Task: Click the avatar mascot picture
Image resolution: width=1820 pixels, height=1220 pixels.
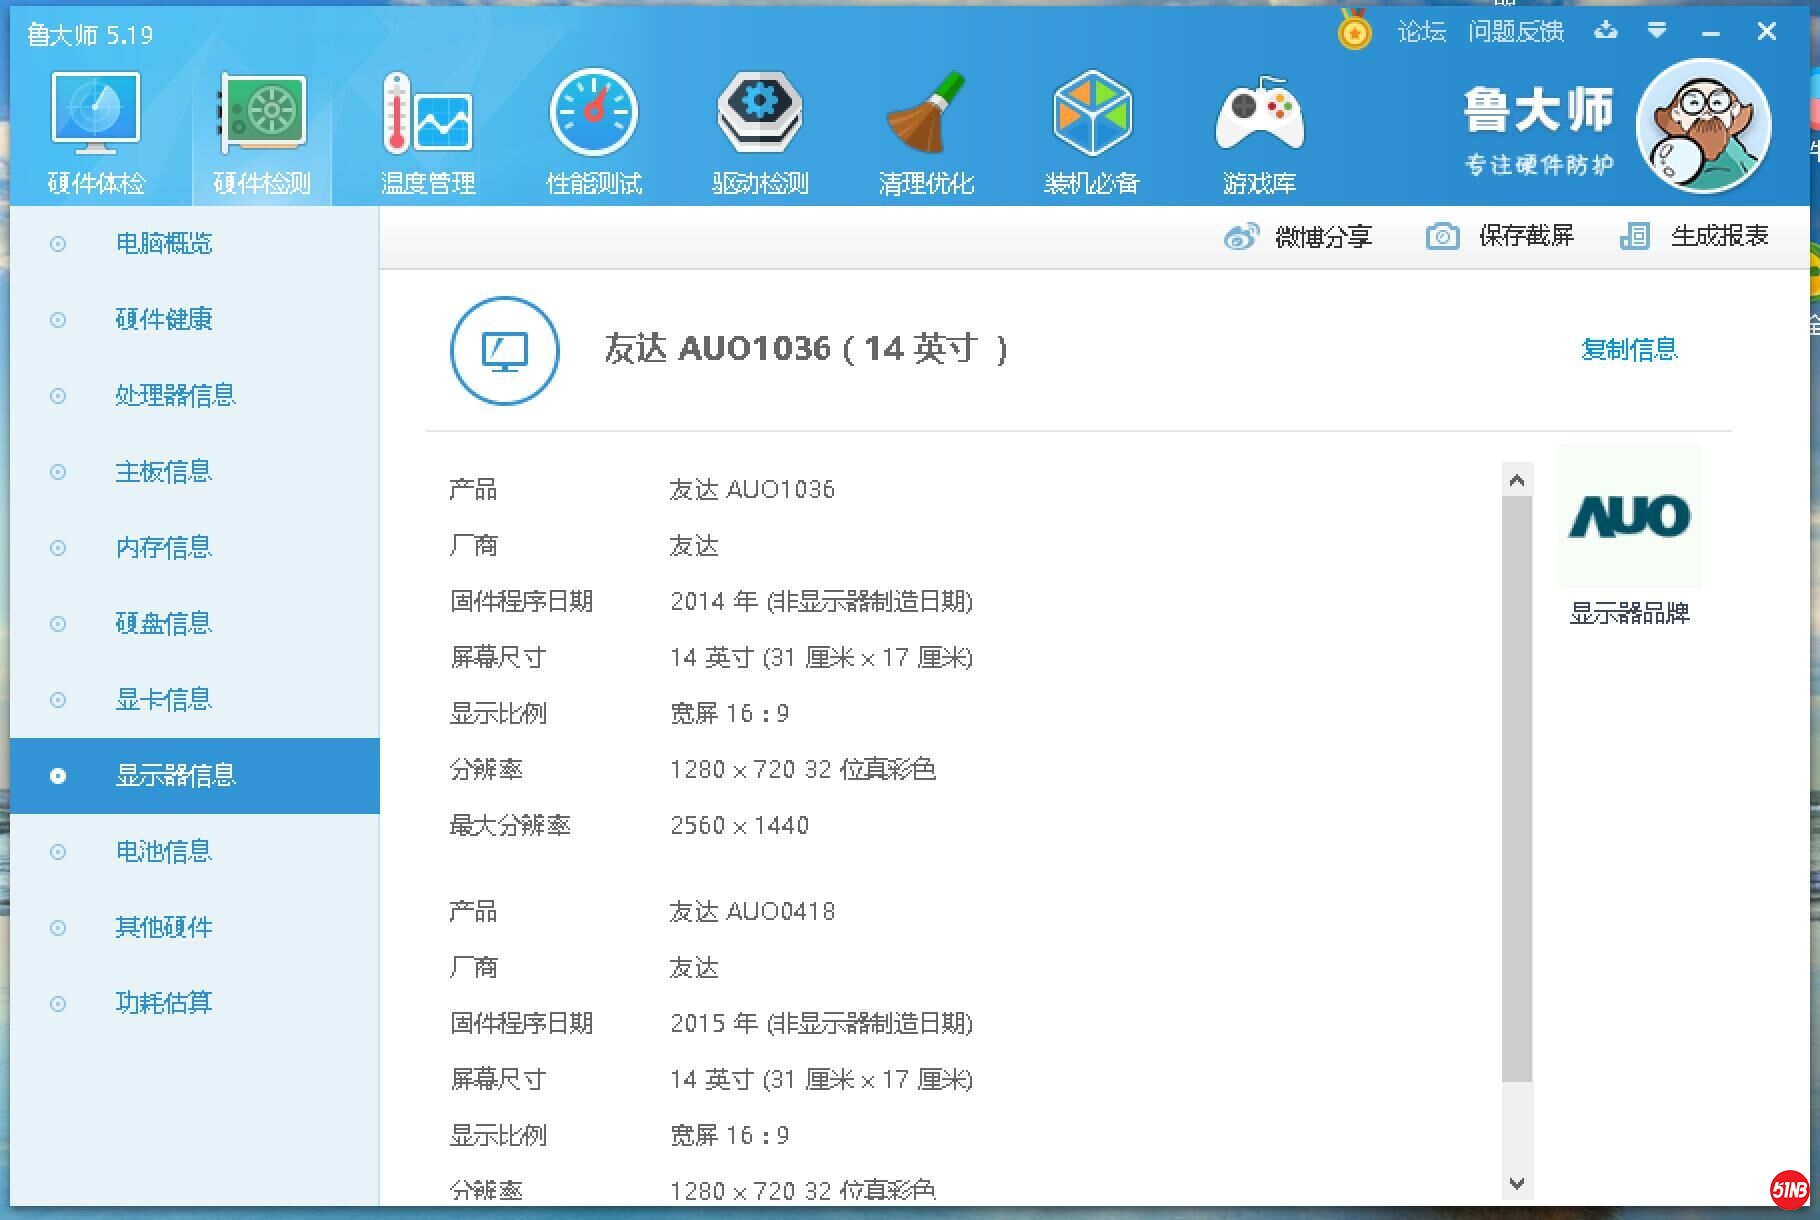Action: point(1703,126)
